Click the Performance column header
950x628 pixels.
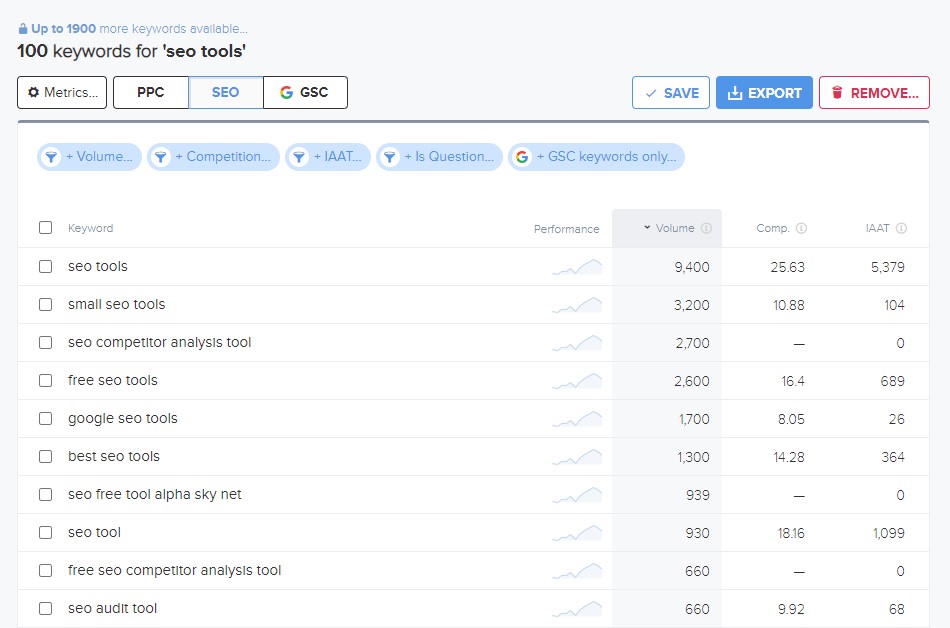pos(566,229)
